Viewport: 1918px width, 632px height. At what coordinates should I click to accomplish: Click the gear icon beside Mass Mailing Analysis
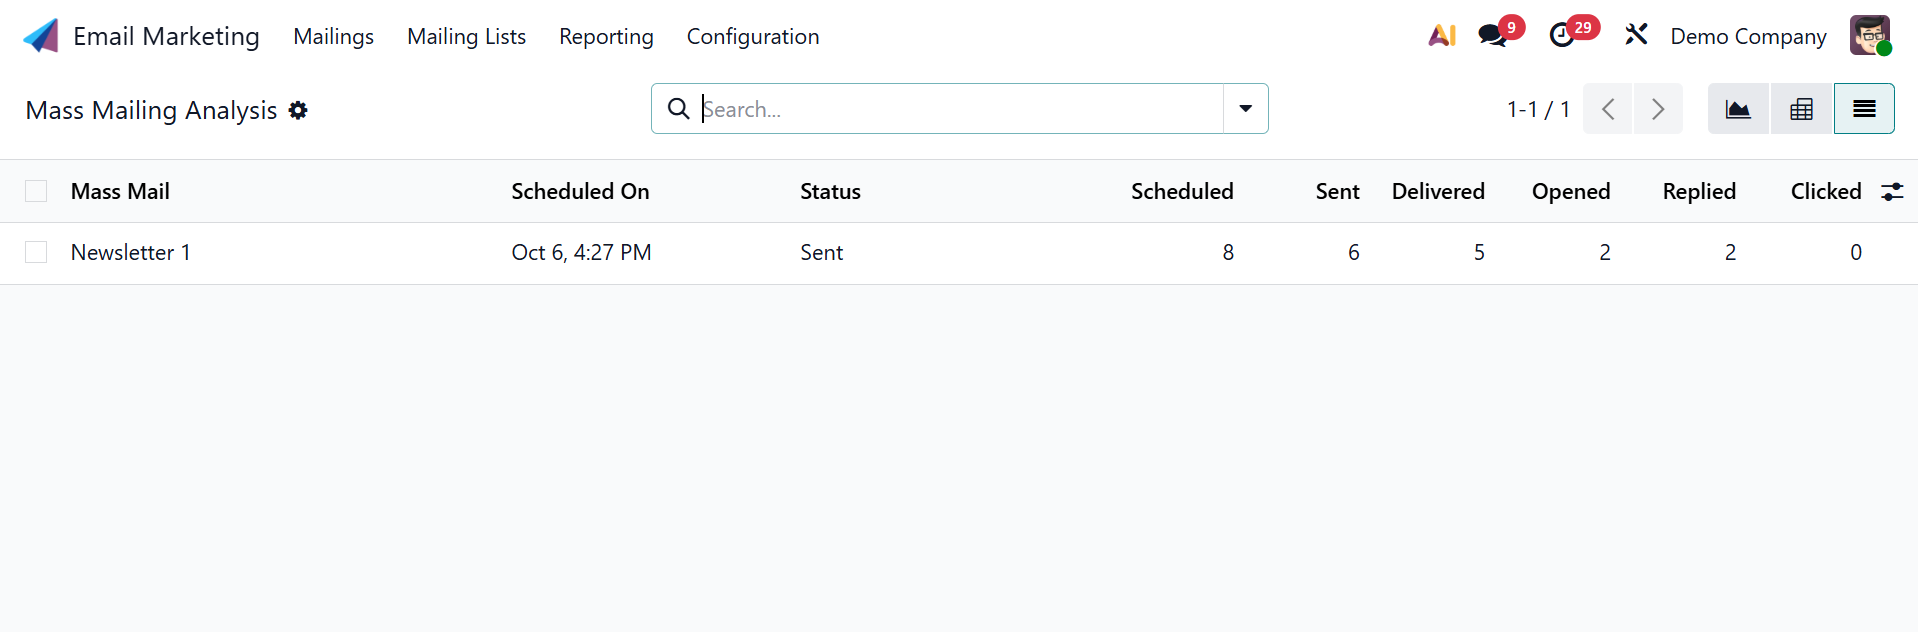[298, 110]
